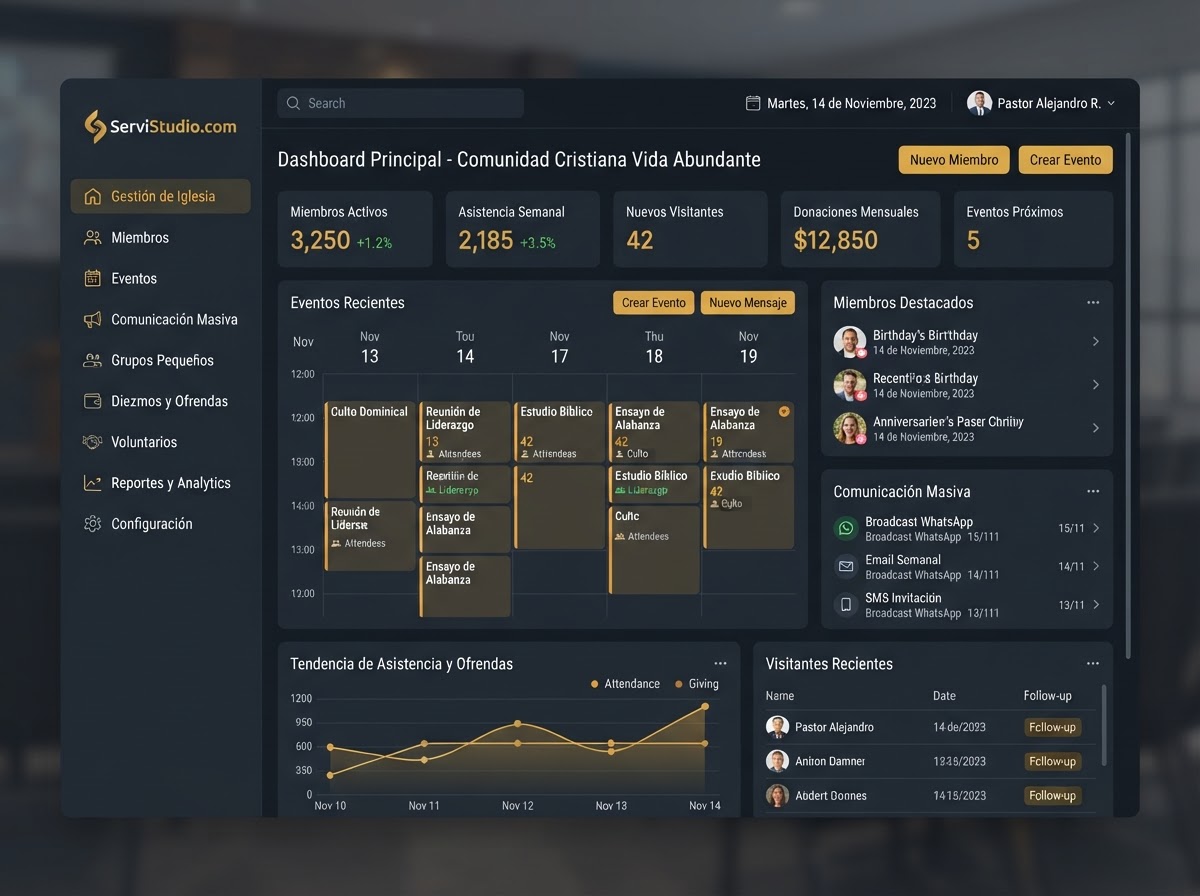Click the calendar icon beside the date
This screenshot has height=896, width=1200.
point(753,103)
